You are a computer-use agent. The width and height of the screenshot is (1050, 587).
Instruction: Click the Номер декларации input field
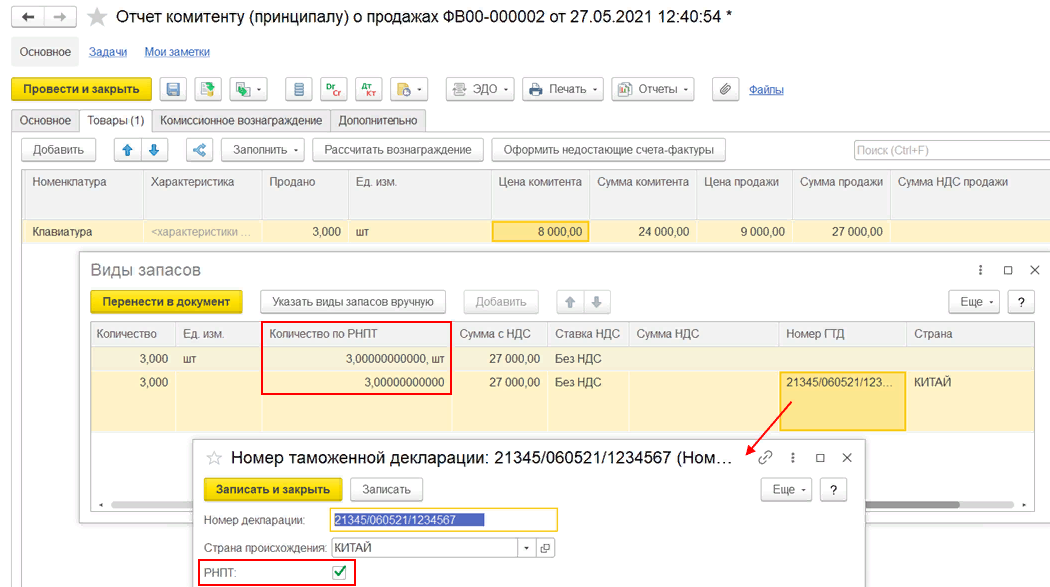[443, 520]
